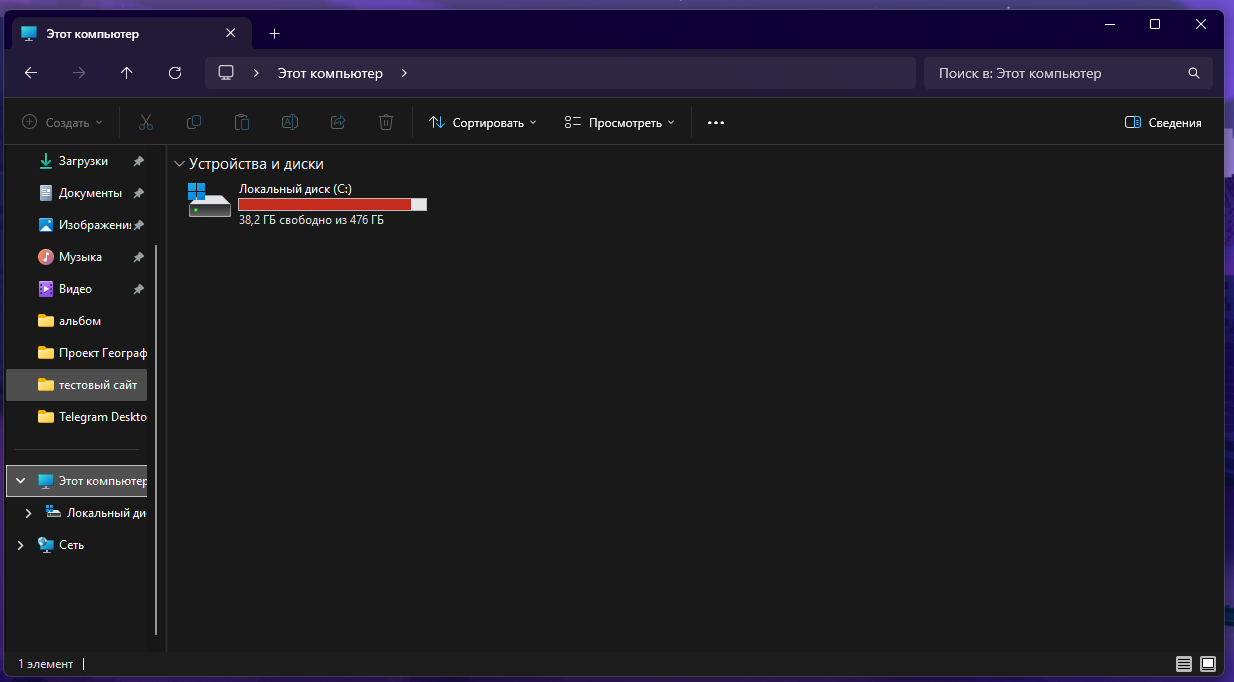Image resolution: width=1234 pixels, height=682 pixels.
Task: Open тестовый сайт folder in sidebar
Action: 76,385
